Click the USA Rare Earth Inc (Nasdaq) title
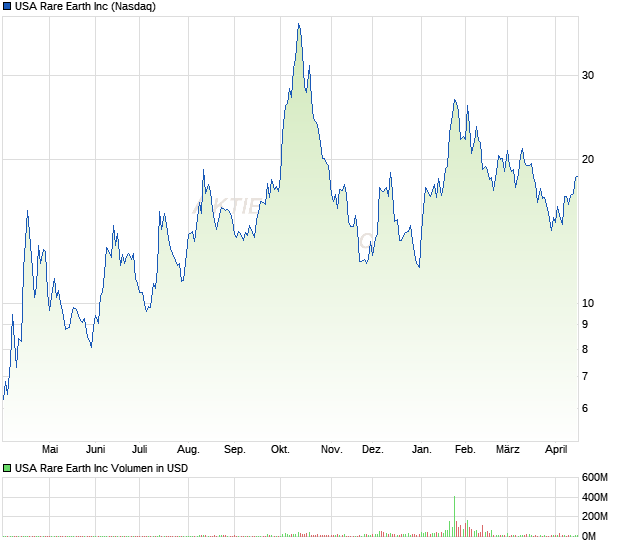The image size is (620, 546). click(85, 7)
